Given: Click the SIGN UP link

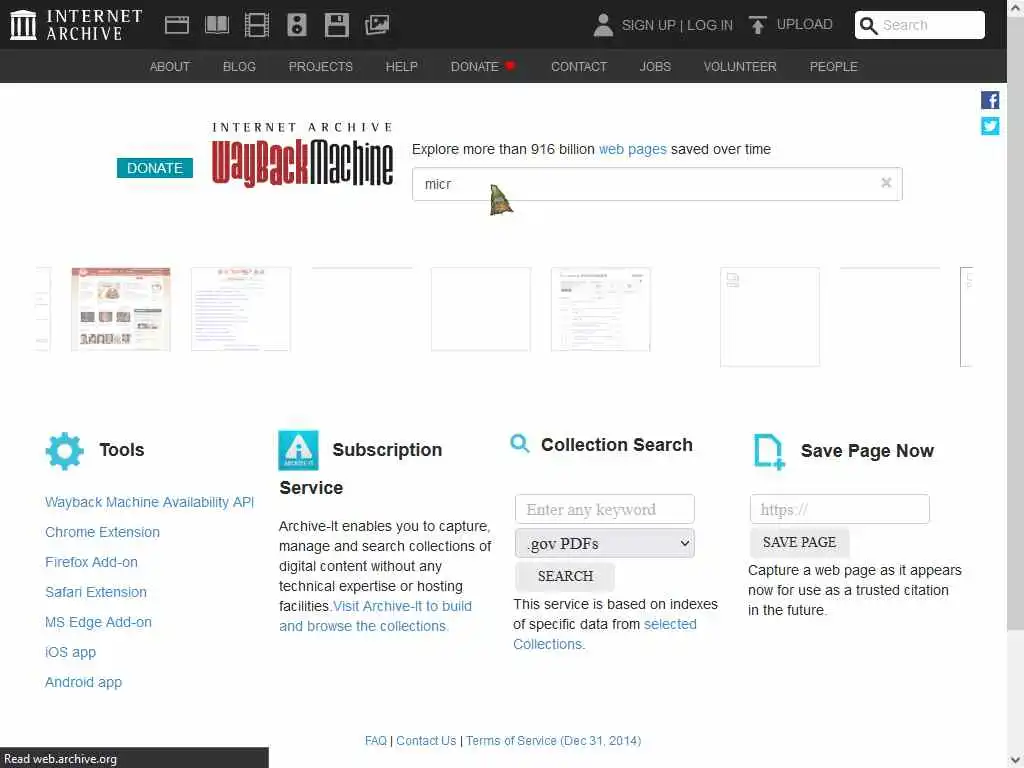Looking at the screenshot, I should tap(648, 25).
